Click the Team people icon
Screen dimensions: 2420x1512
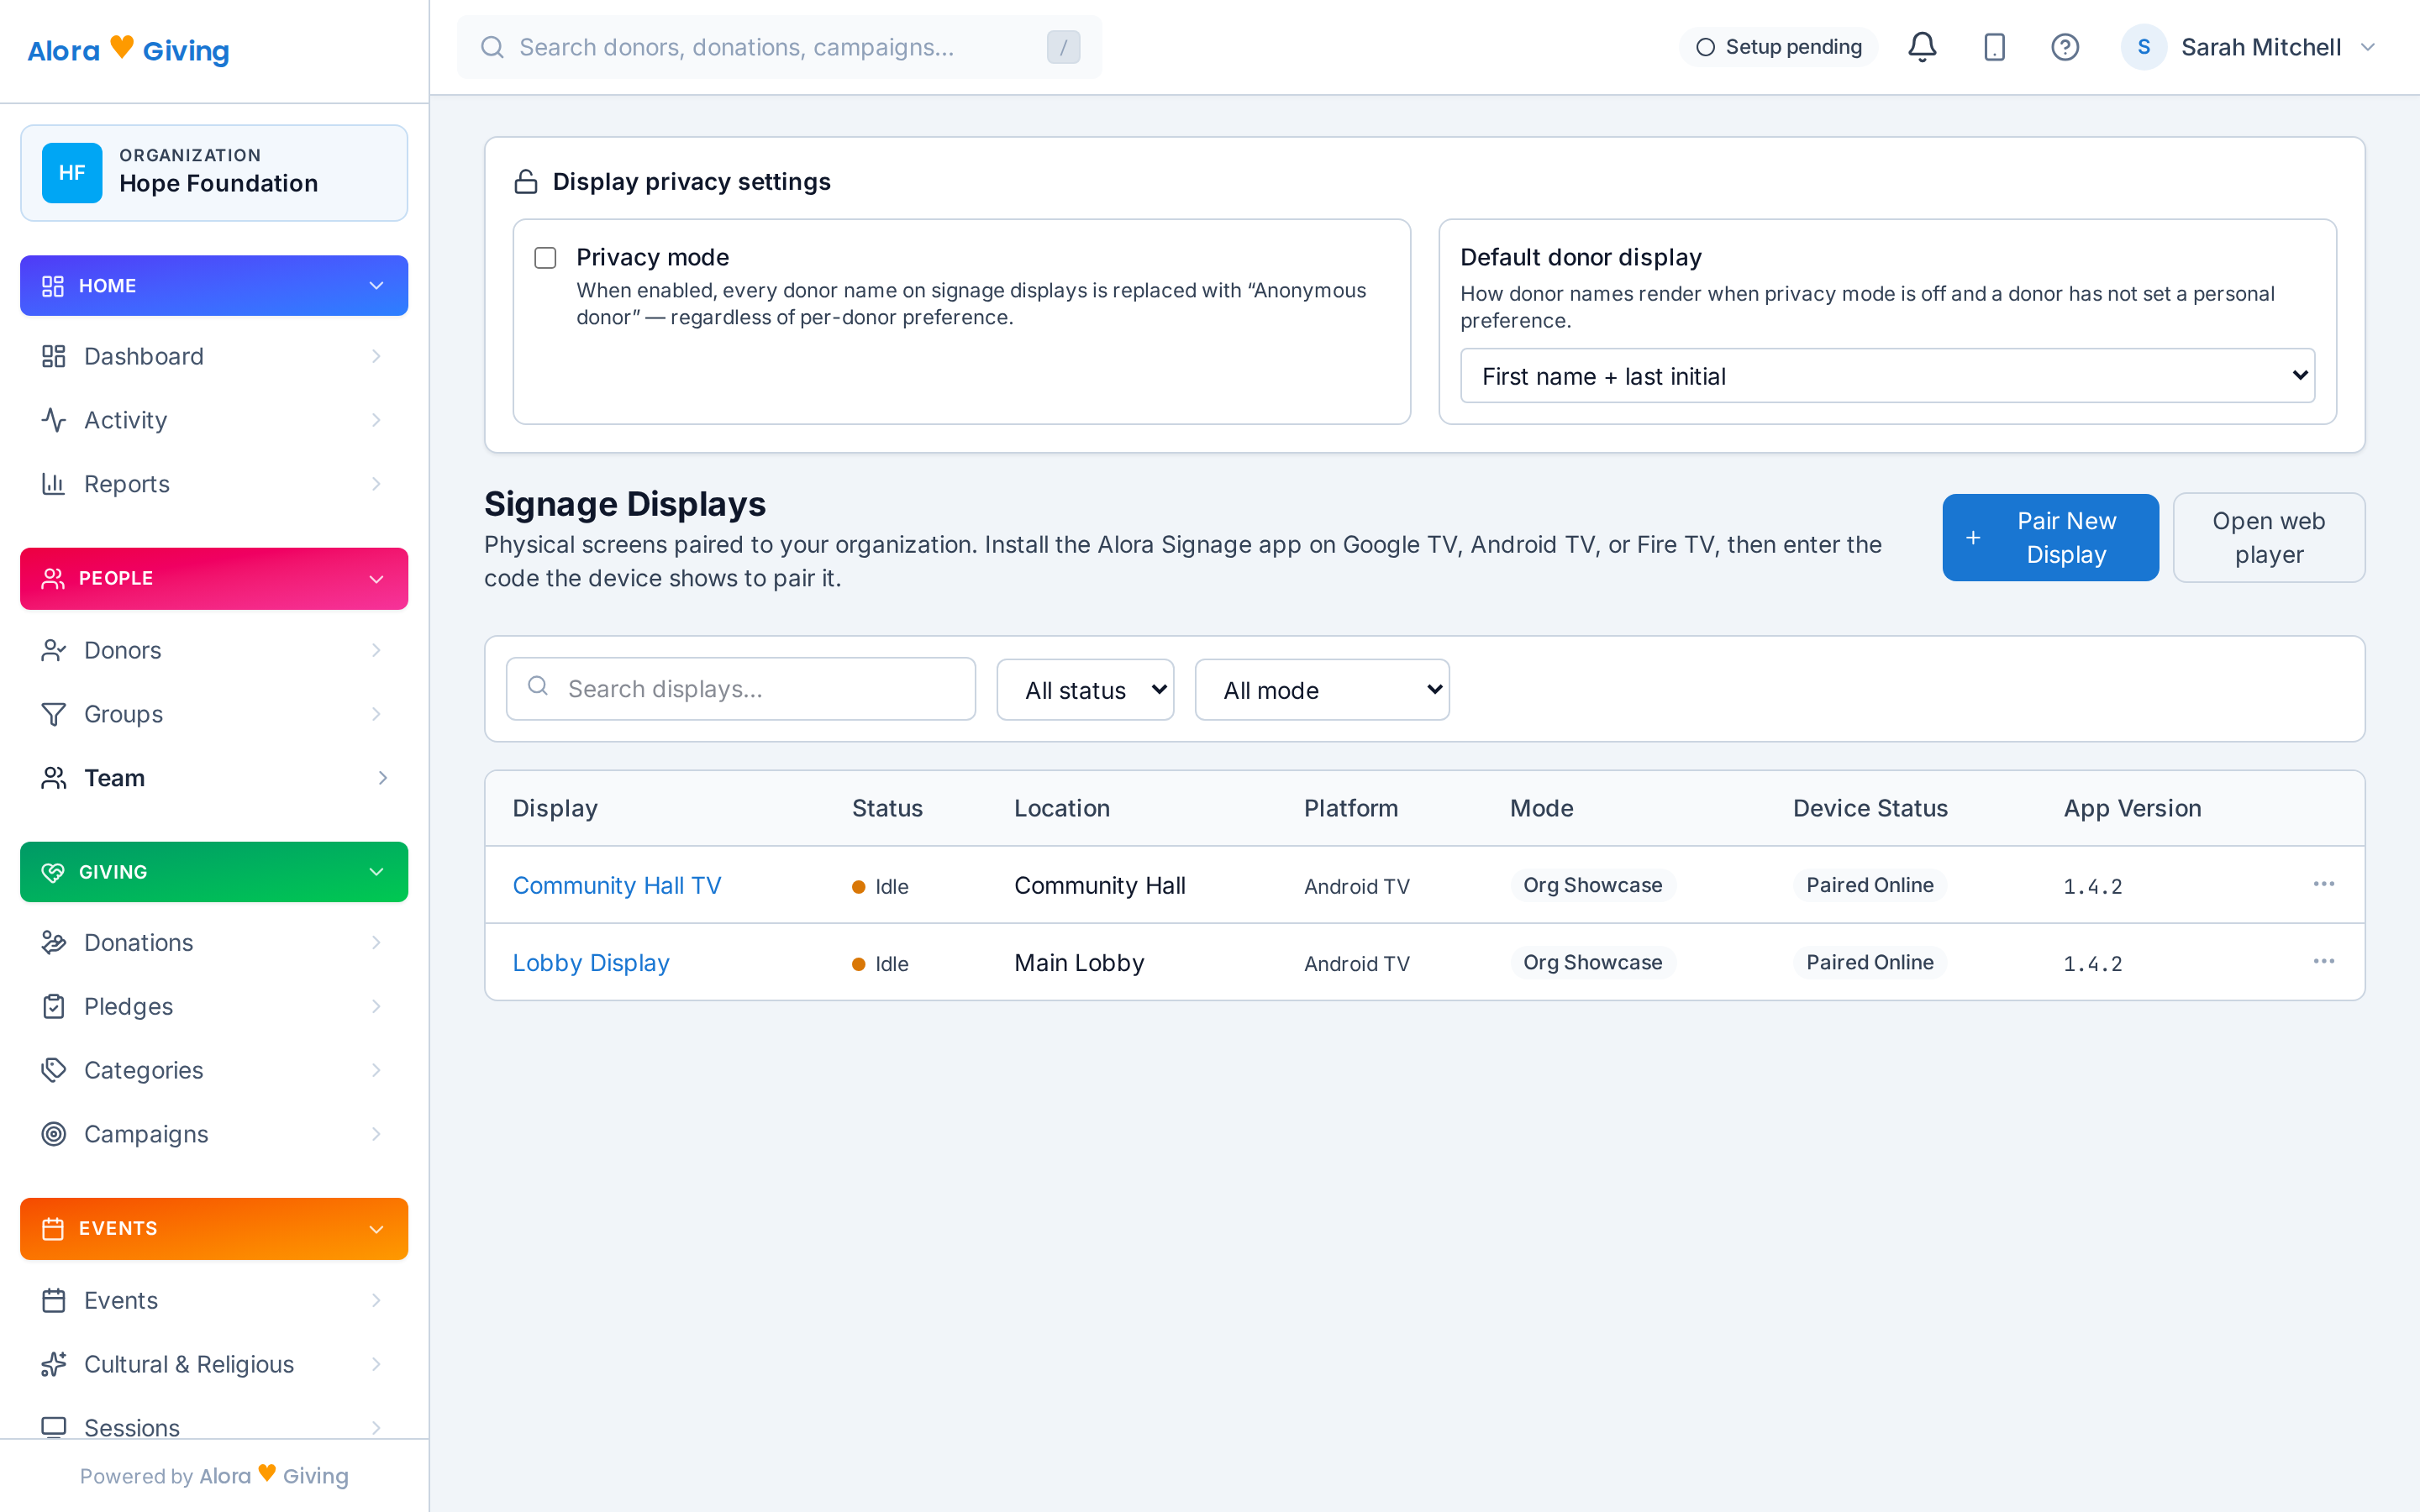[53, 778]
